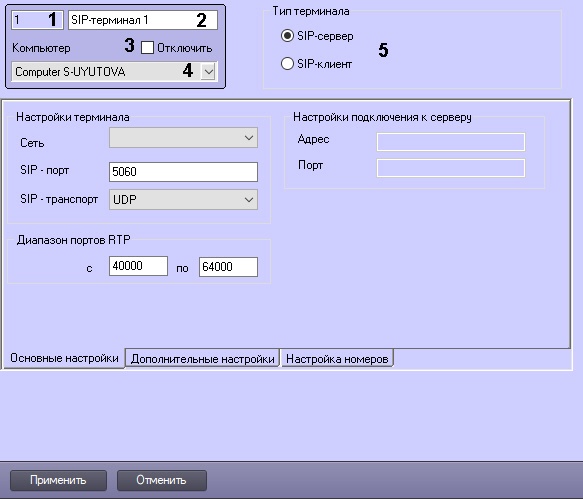
Task: Select the Основные настройки tab
Action: click(x=64, y=358)
